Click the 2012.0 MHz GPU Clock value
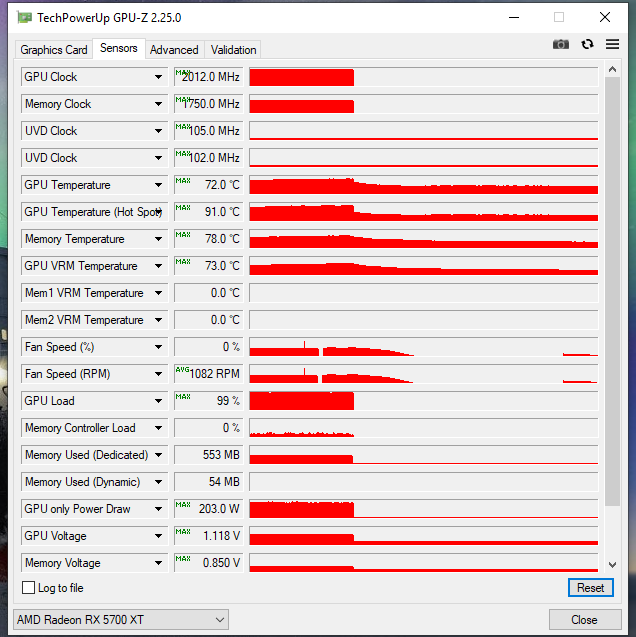 pyautogui.click(x=208, y=77)
